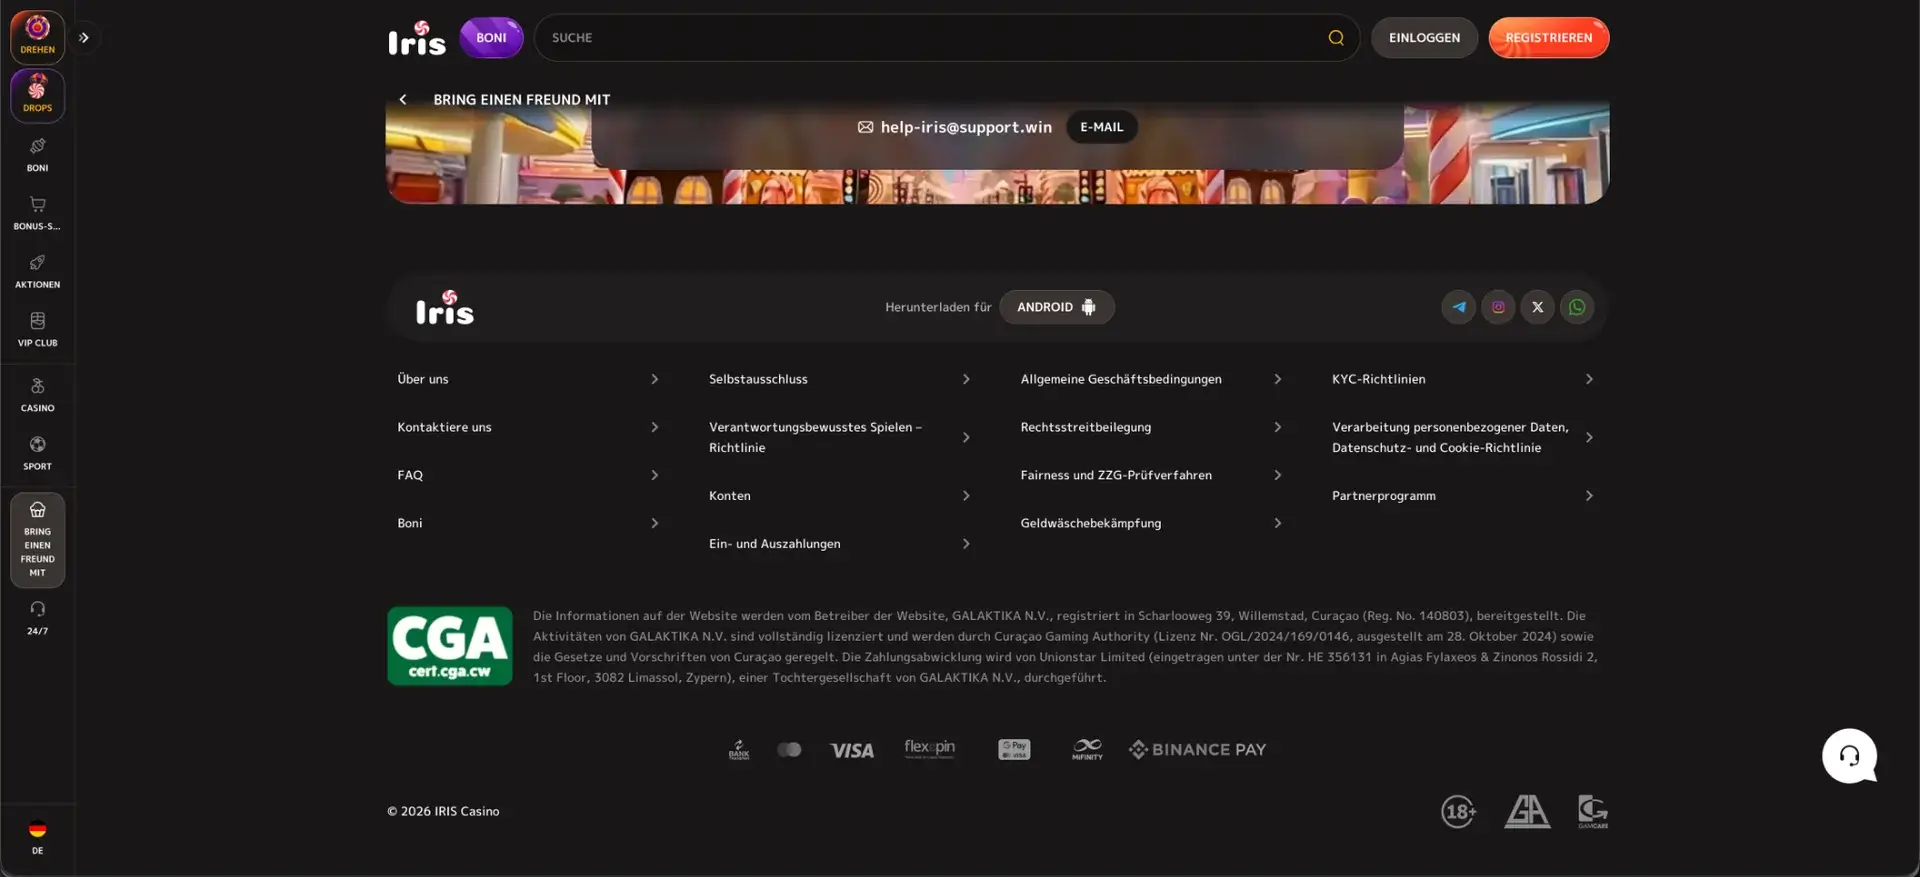
Task: Open the Bonus shop cart icon
Action: [x=37, y=213]
